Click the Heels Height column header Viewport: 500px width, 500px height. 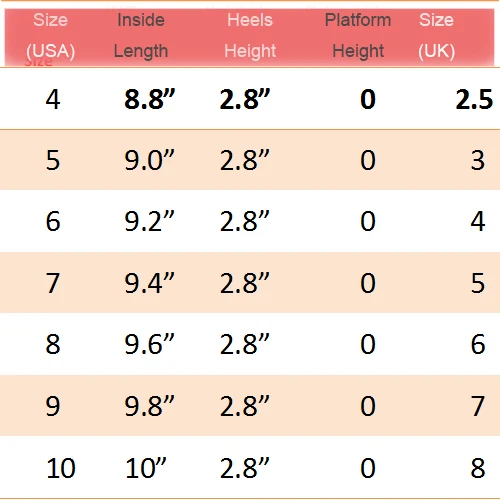(x=250, y=36)
